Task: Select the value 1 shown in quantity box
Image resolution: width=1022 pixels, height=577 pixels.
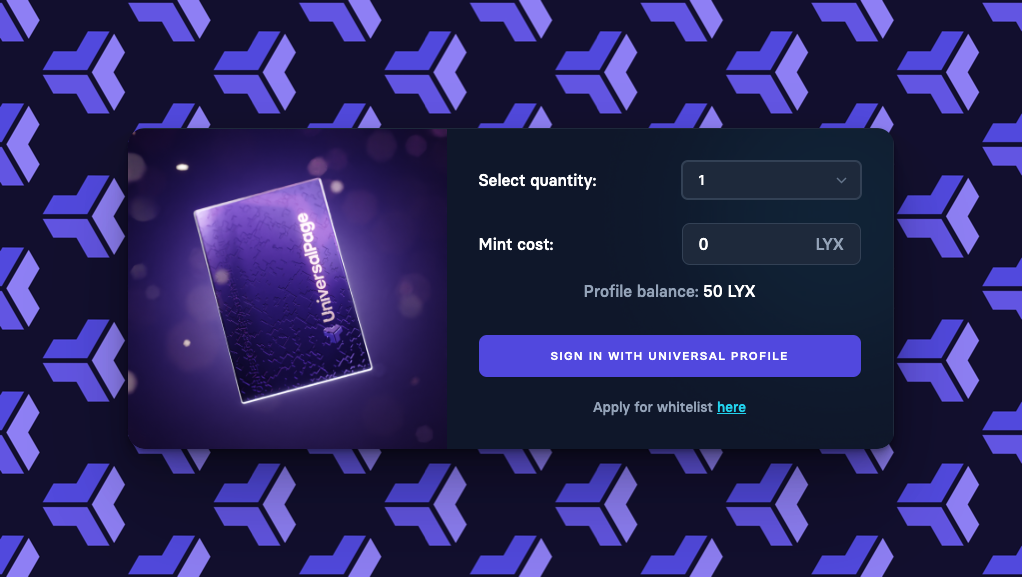Action: [701, 181]
